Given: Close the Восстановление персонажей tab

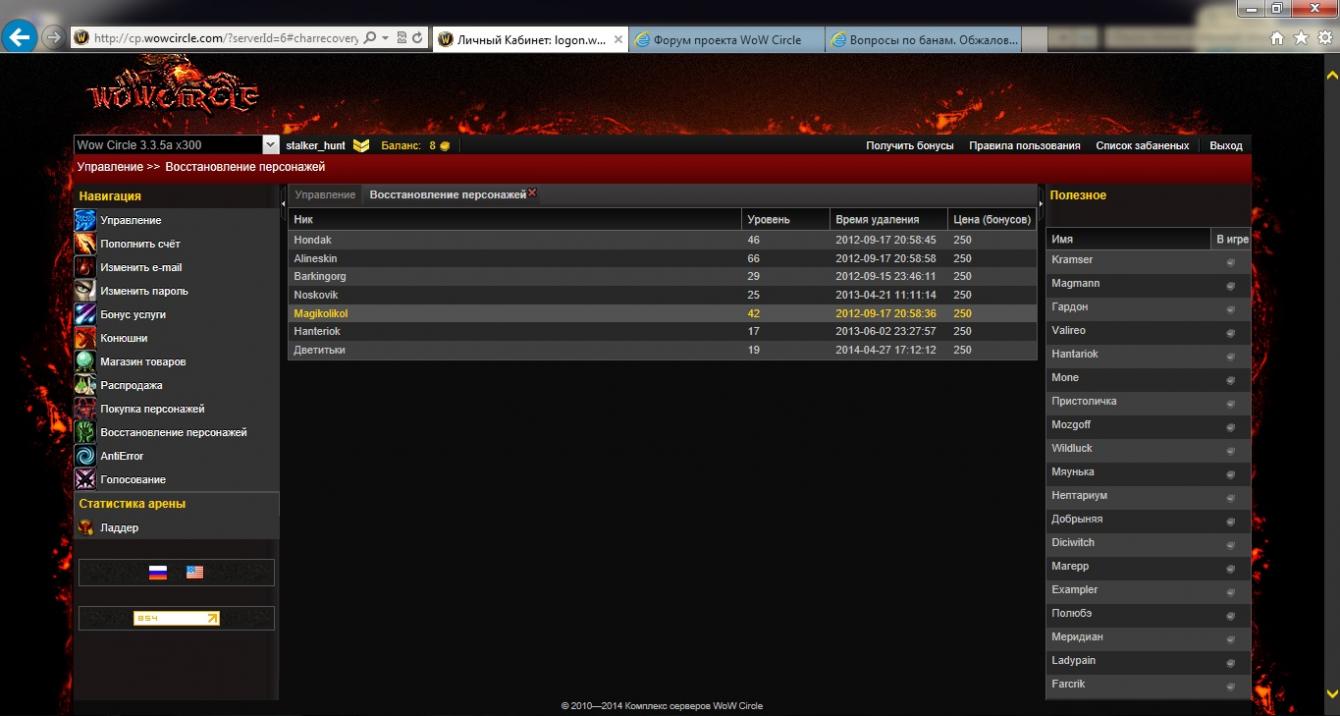Looking at the screenshot, I should click(532, 193).
